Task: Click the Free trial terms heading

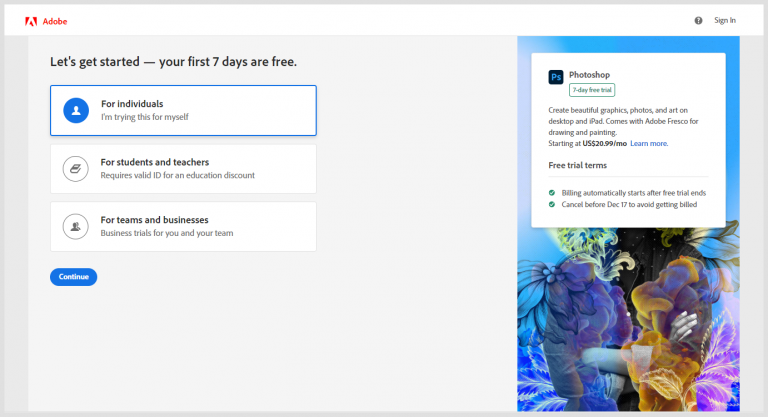Action: click(578, 165)
